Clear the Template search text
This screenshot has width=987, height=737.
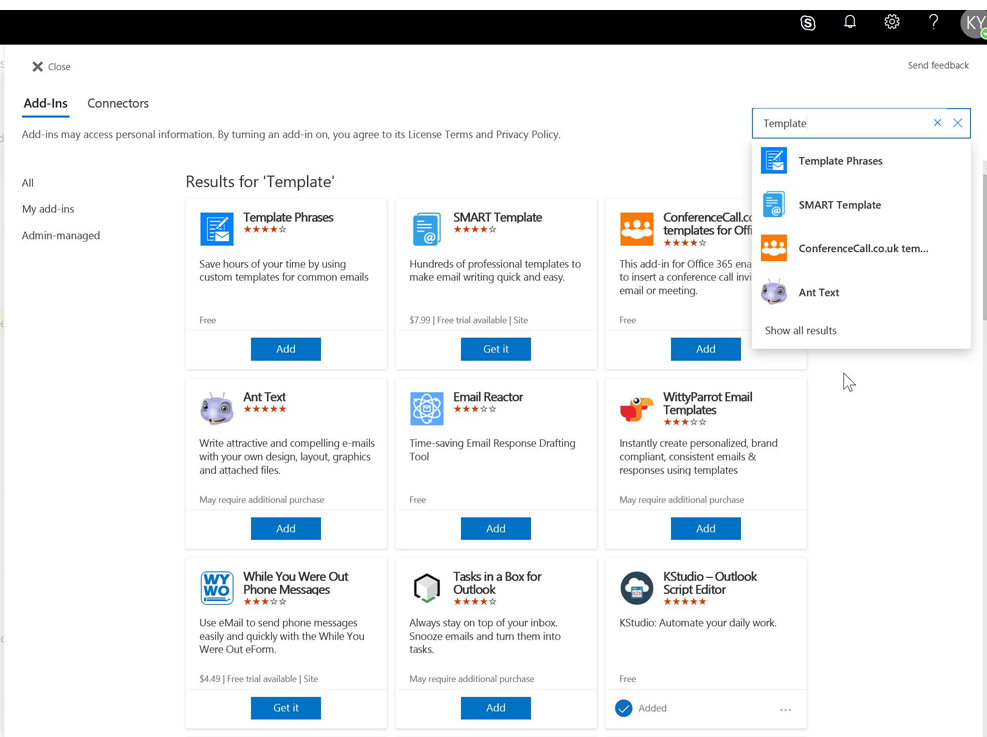(x=937, y=123)
